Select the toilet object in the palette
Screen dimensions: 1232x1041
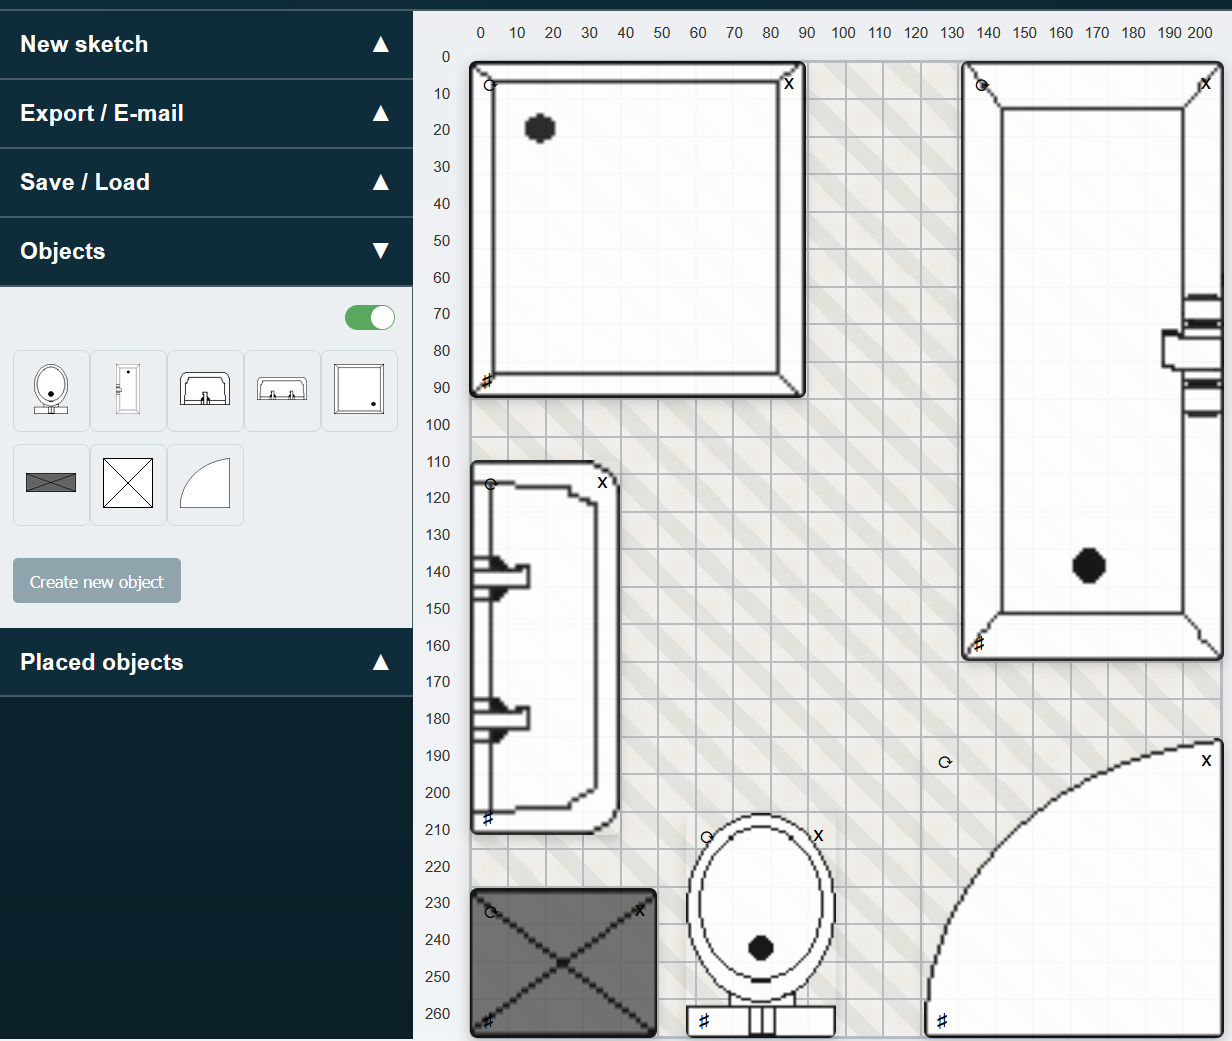point(51,391)
